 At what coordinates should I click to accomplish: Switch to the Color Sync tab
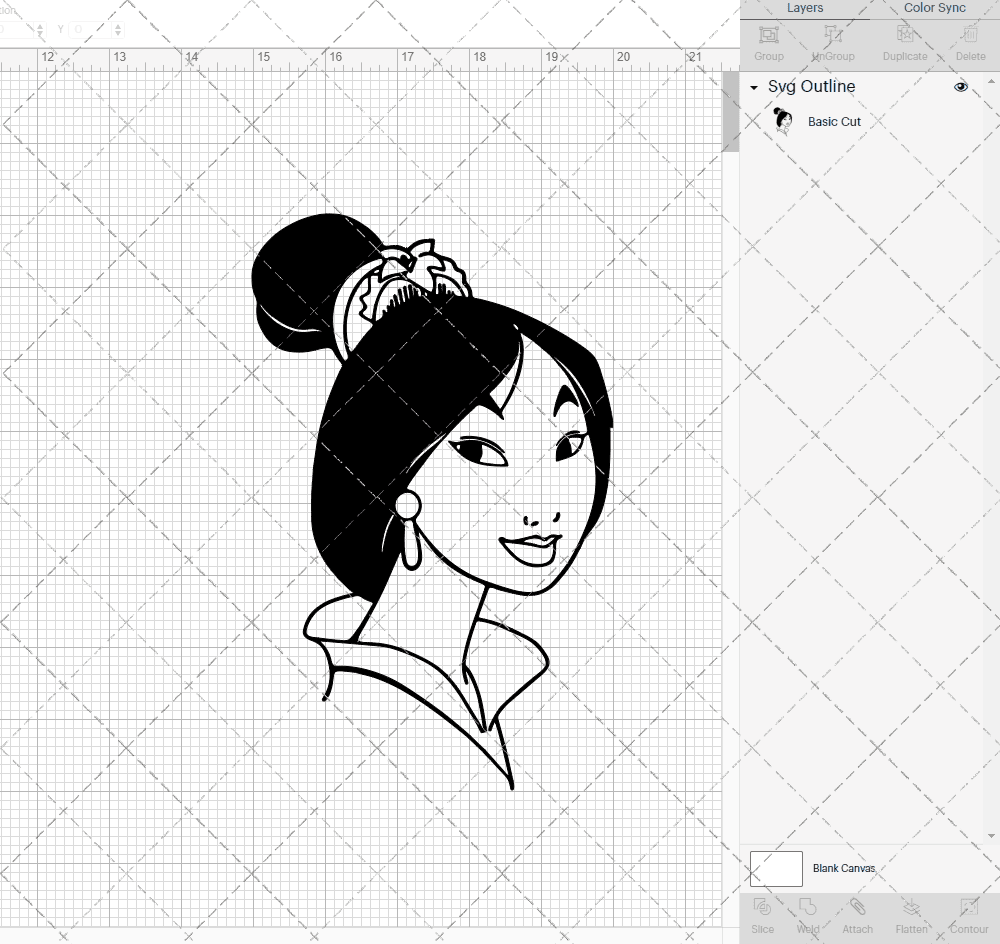(933, 8)
